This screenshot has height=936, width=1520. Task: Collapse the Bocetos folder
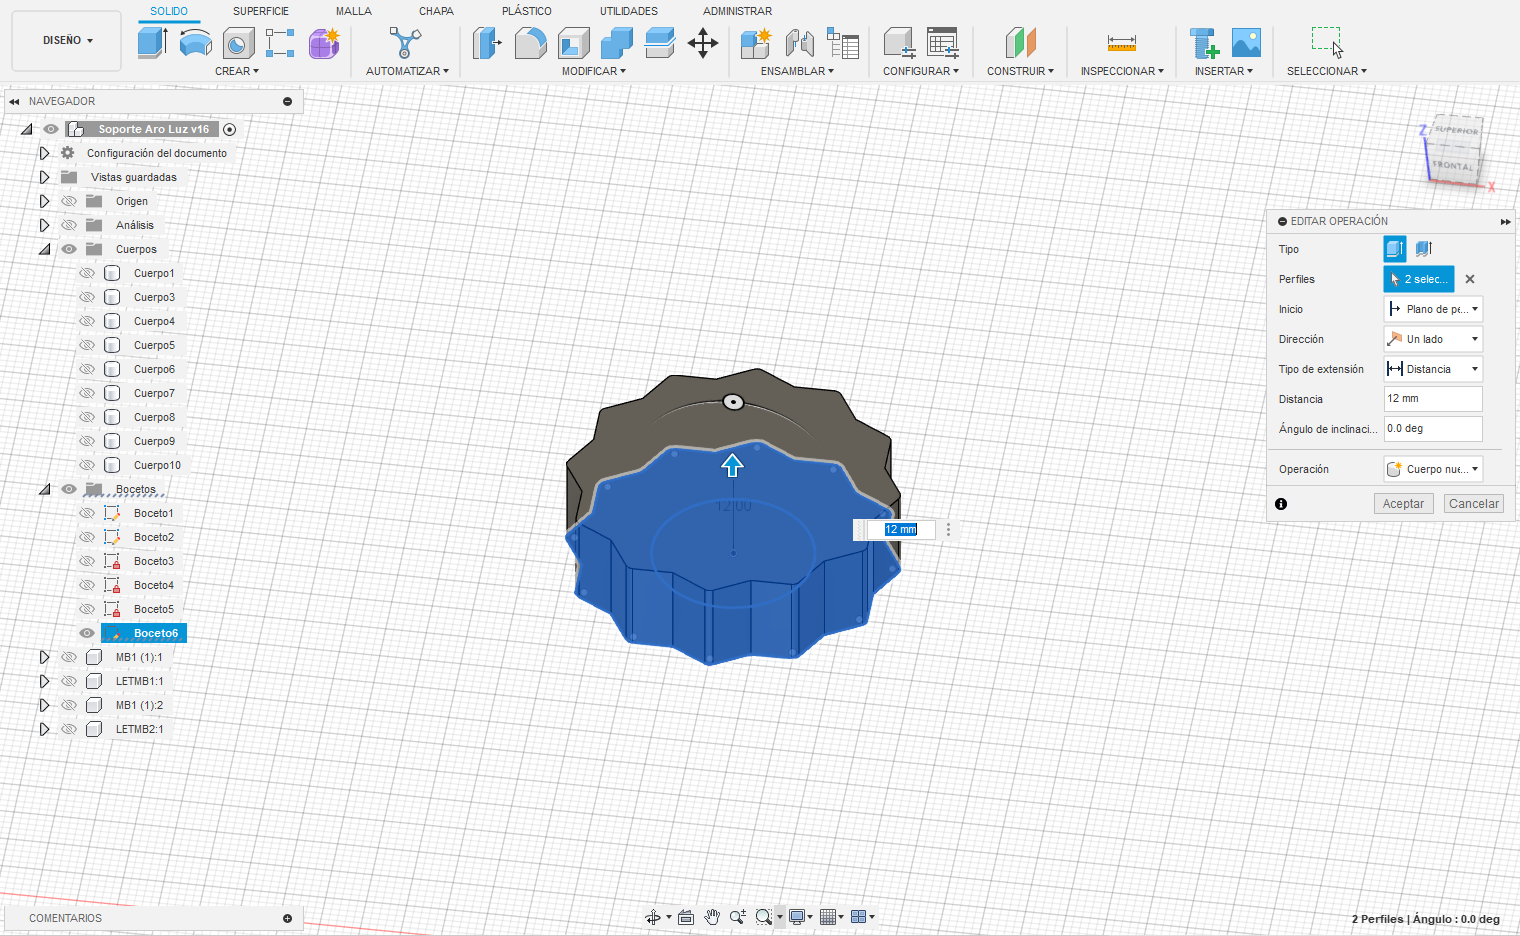(44, 489)
